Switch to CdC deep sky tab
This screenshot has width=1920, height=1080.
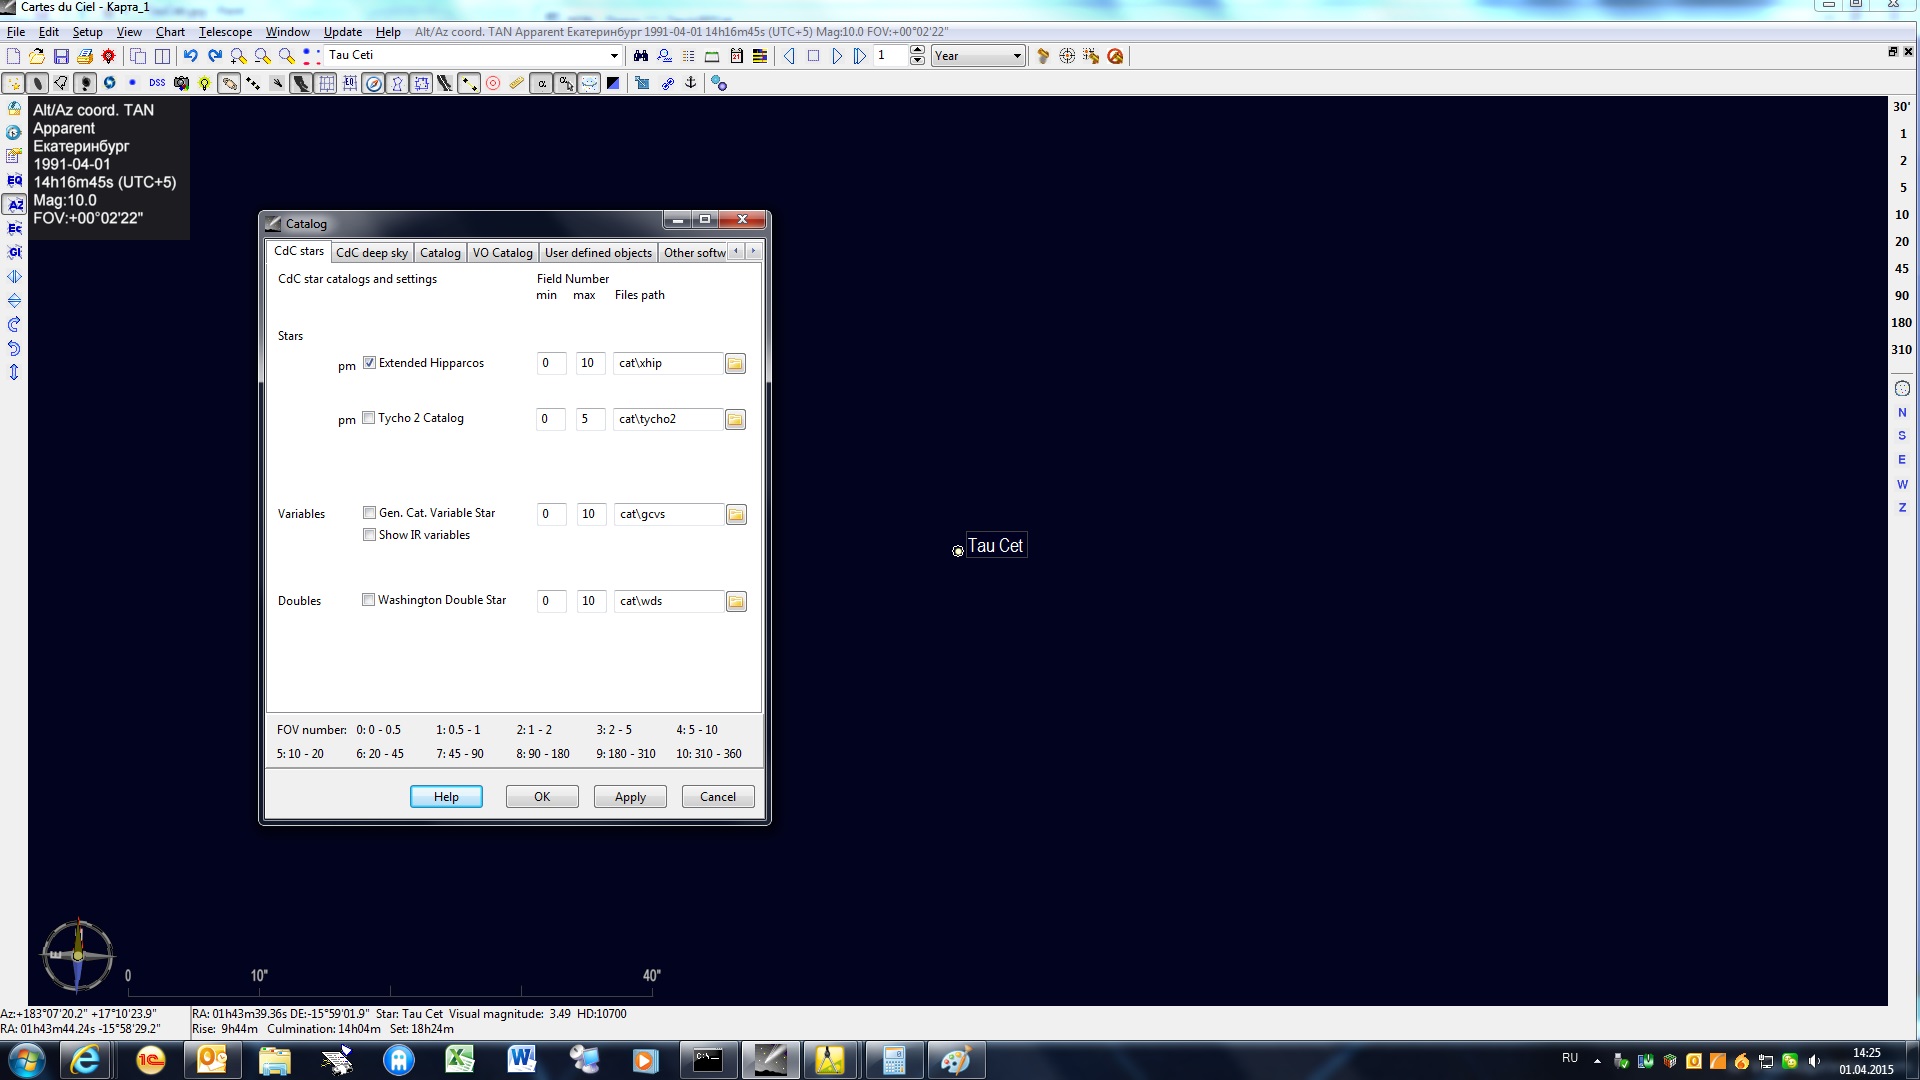pyautogui.click(x=372, y=253)
